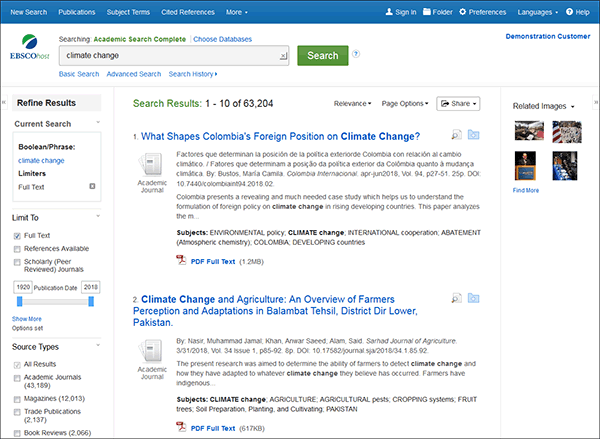This screenshot has height=439, width=600.
Task: Enable the References Available checkbox
Action: point(18,248)
